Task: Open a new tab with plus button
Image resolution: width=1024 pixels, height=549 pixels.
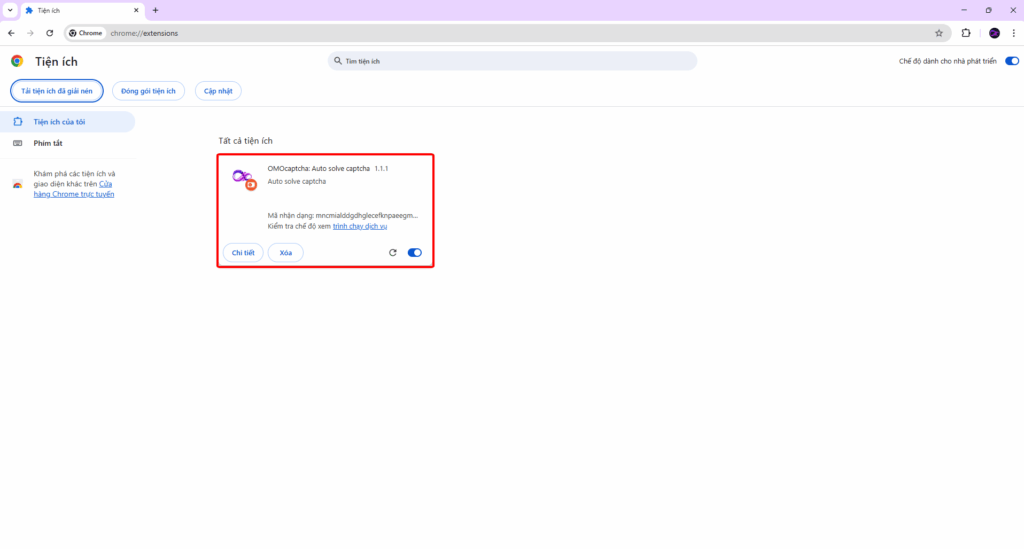Action: click(155, 10)
